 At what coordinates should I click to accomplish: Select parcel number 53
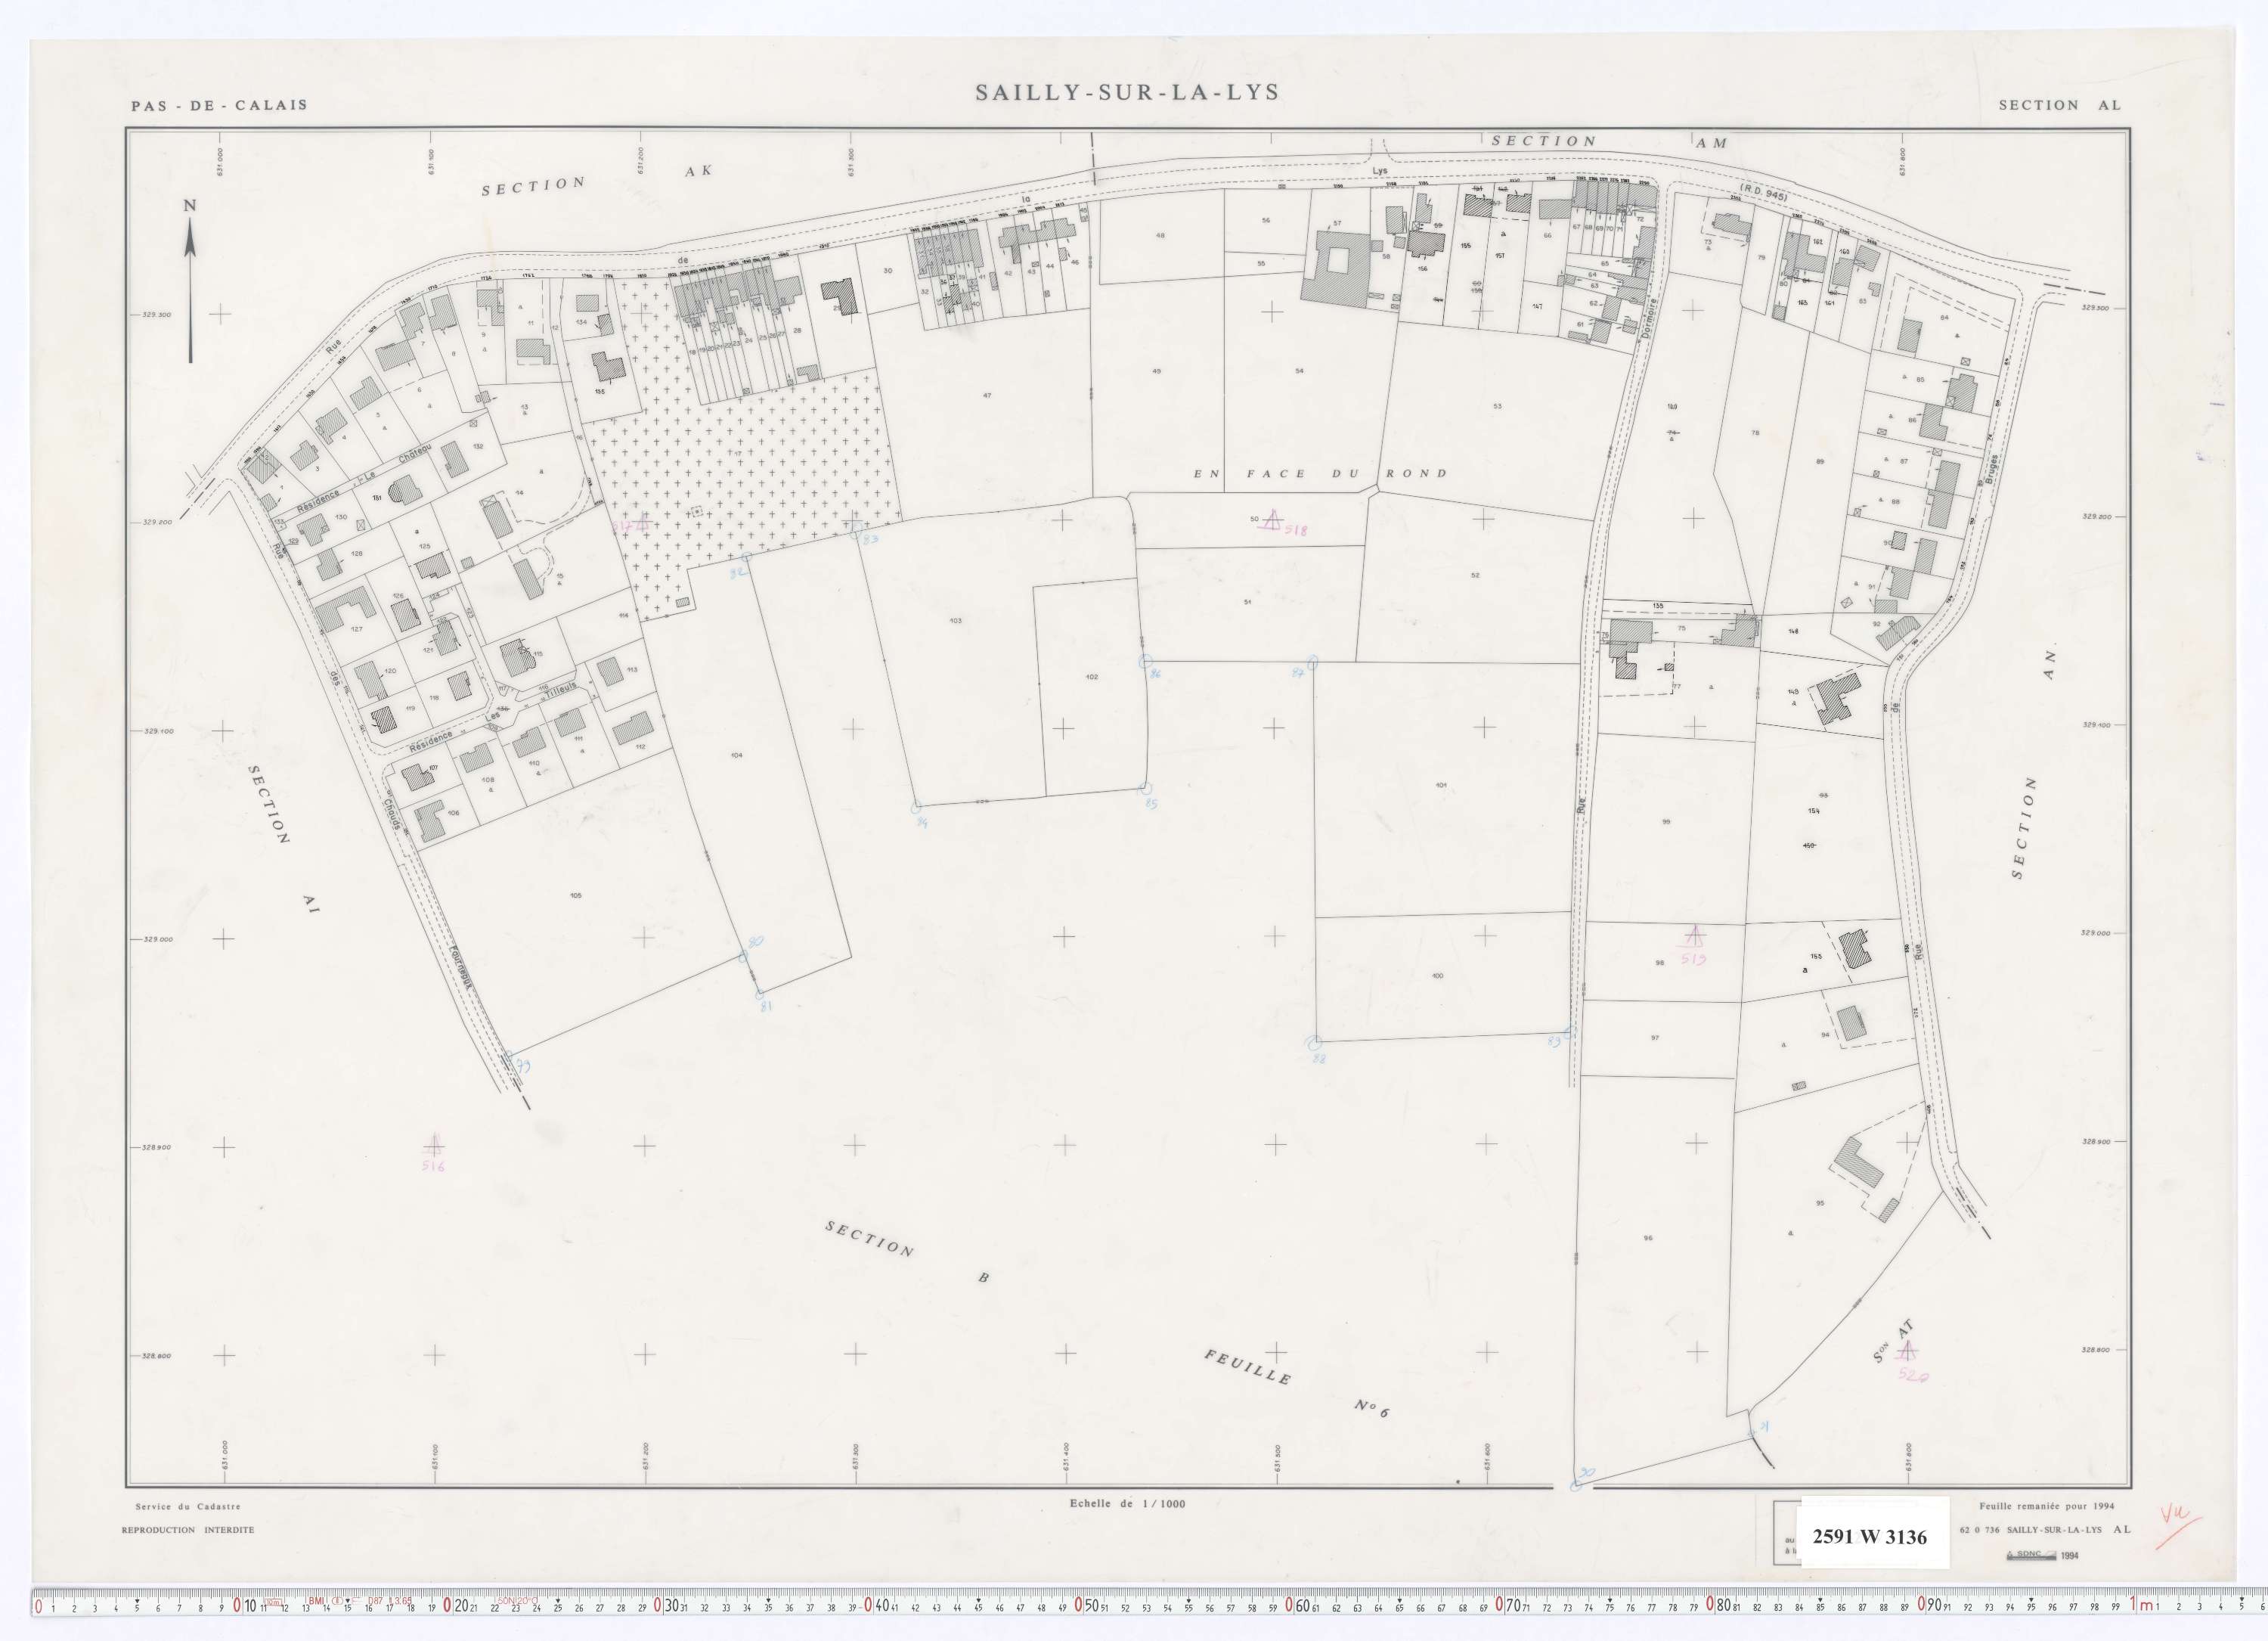tap(1497, 406)
